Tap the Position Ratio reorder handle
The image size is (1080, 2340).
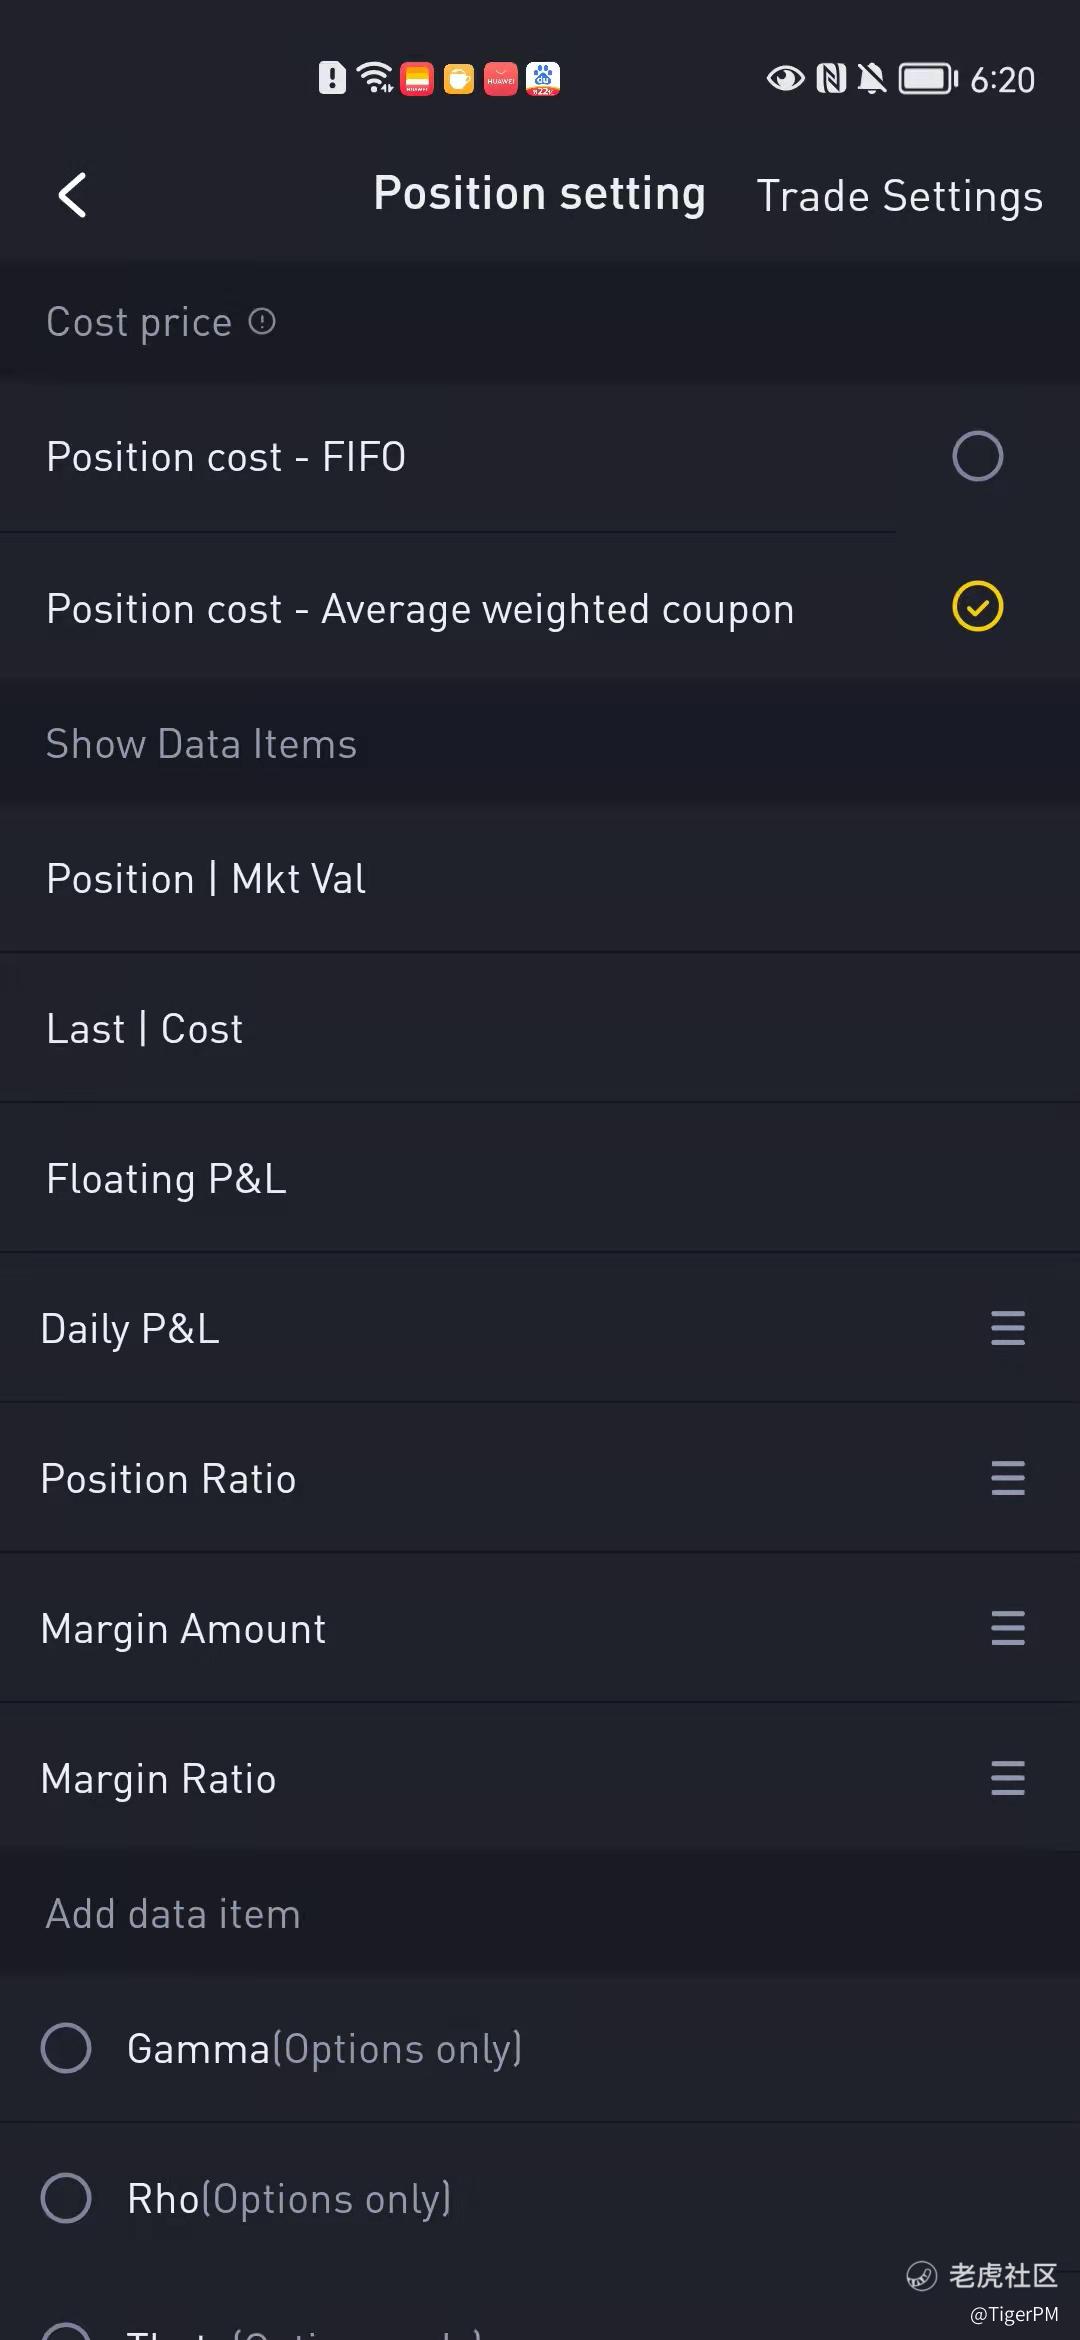[1007, 1478]
